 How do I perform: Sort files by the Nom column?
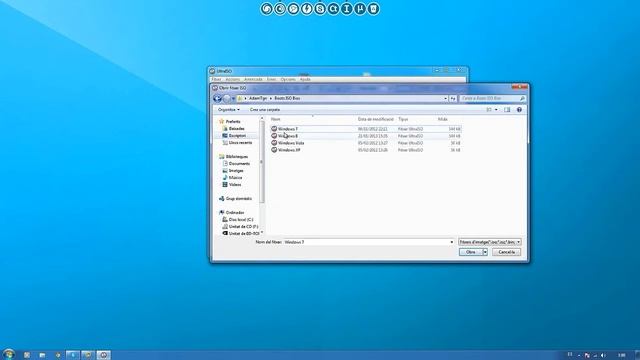pyautogui.click(x=276, y=119)
